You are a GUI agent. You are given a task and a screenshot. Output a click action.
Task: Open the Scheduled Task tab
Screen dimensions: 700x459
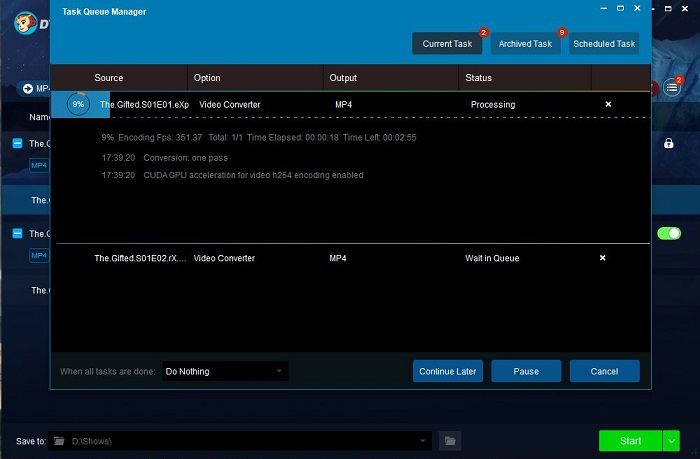pos(604,44)
